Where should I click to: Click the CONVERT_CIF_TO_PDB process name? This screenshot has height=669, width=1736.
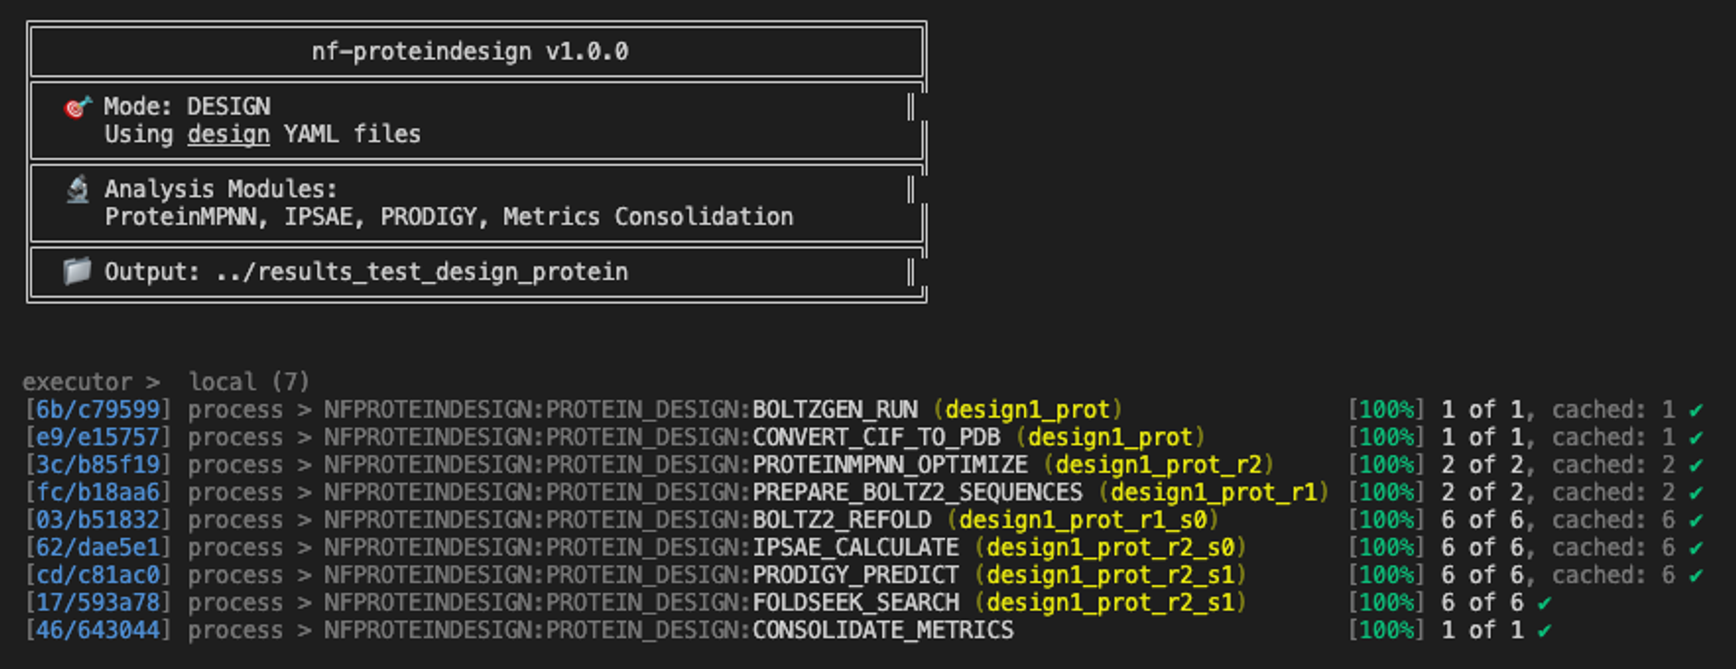tap(876, 438)
